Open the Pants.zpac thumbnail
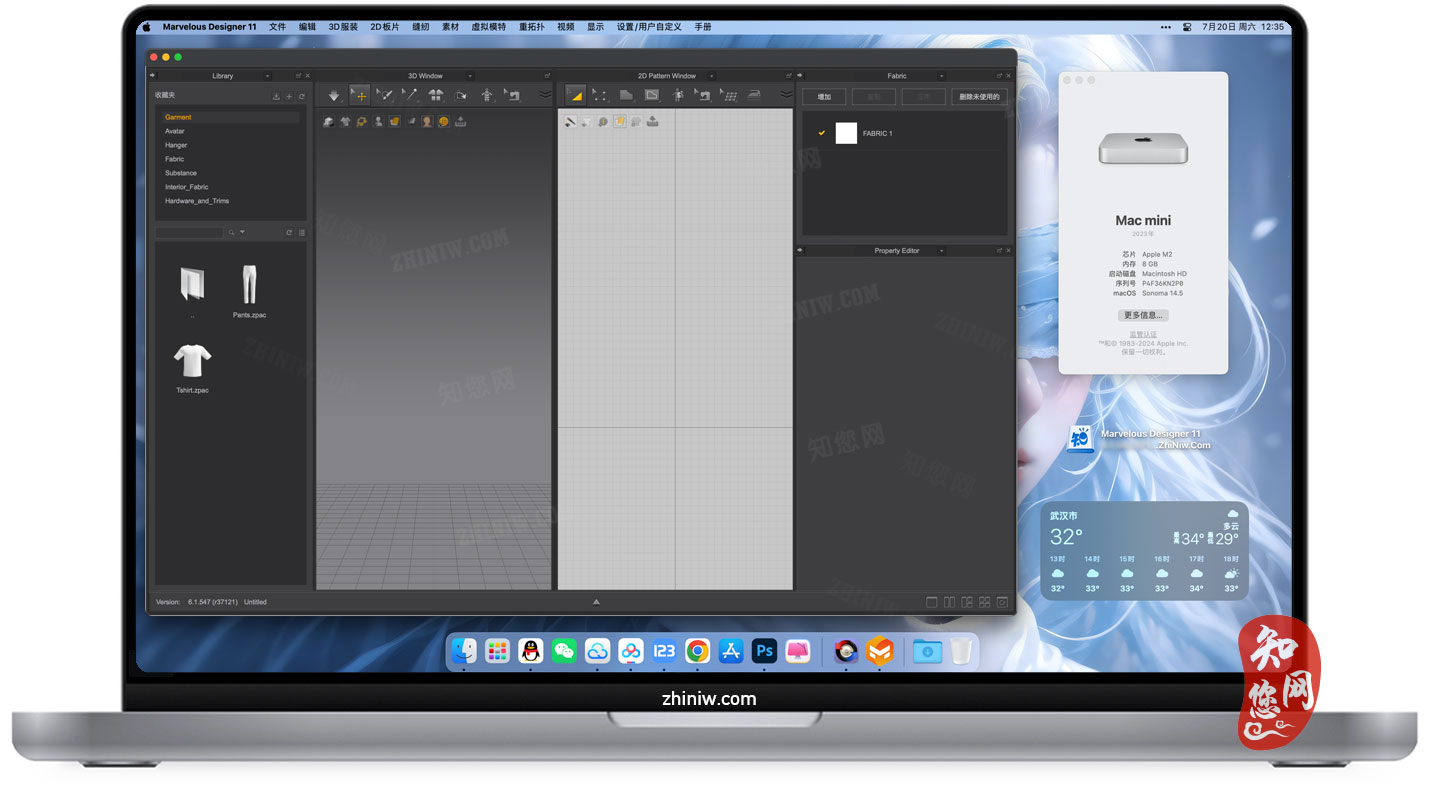The height and width of the screenshot is (797, 1429). point(249,285)
